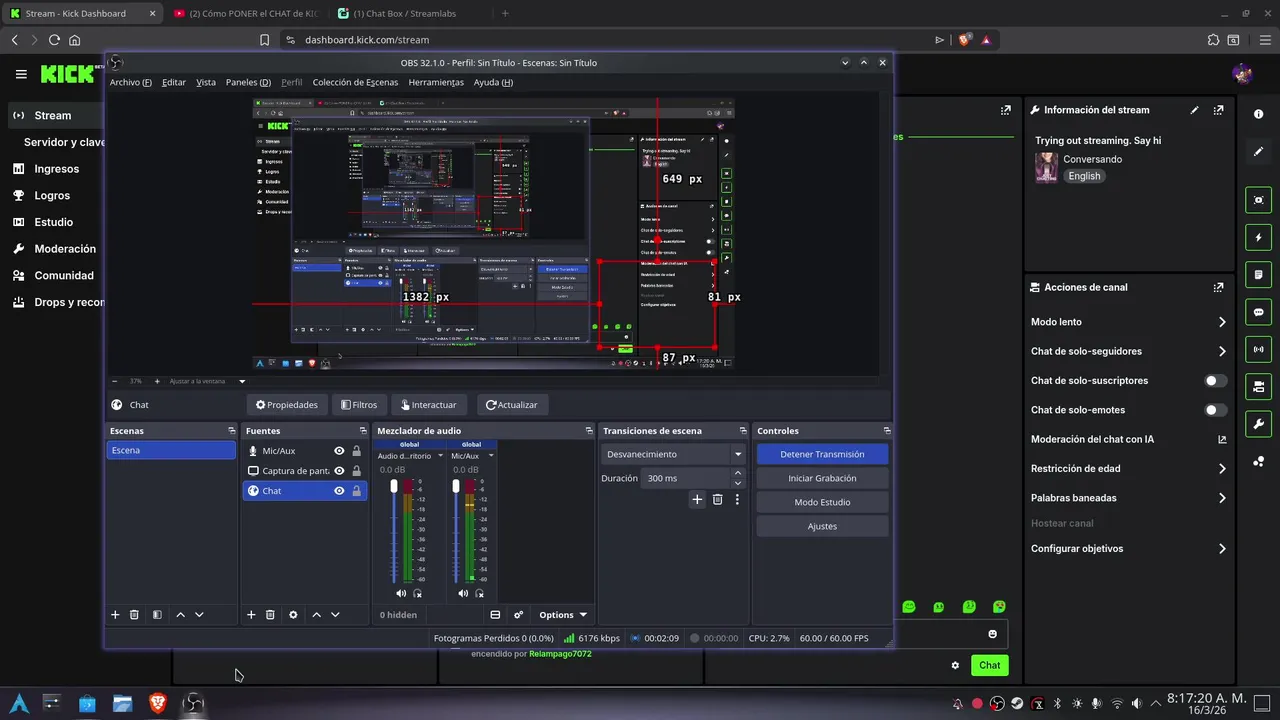The height and width of the screenshot is (720, 1280).
Task: Pop out the Información del stream panel
Action: click(x=1218, y=110)
